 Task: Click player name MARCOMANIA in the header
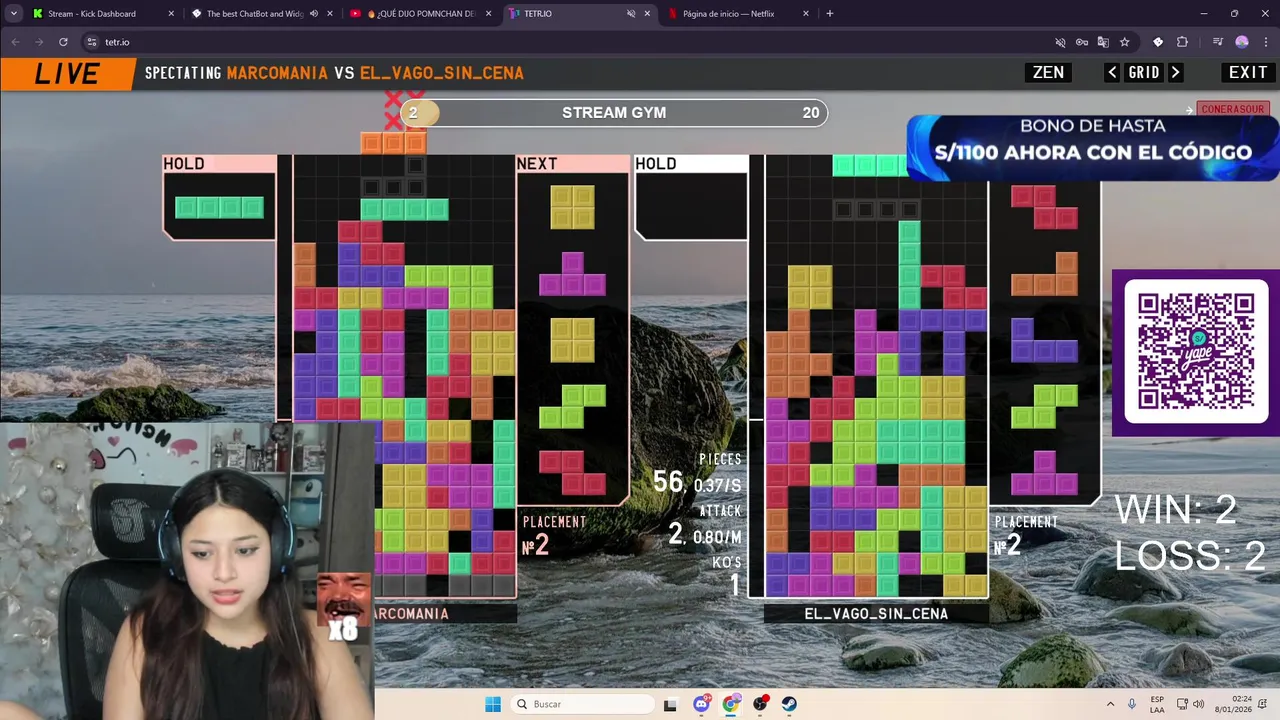pos(277,73)
